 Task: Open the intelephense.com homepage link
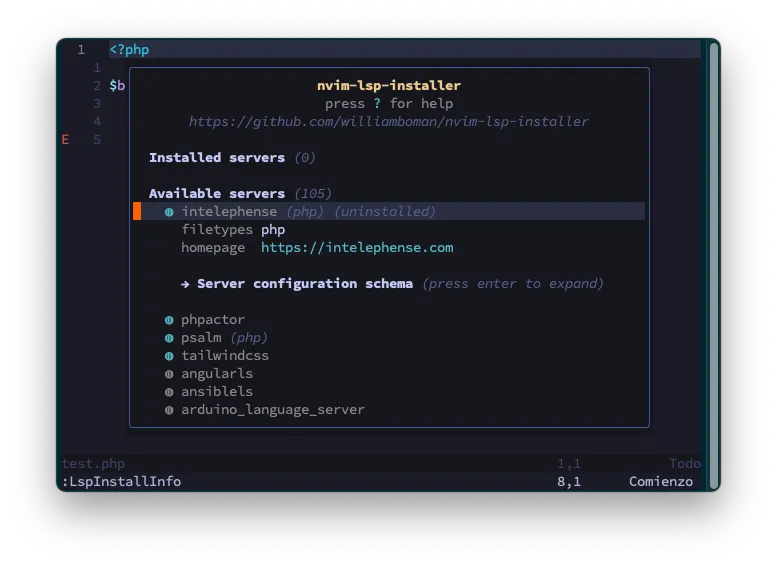click(x=357, y=247)
